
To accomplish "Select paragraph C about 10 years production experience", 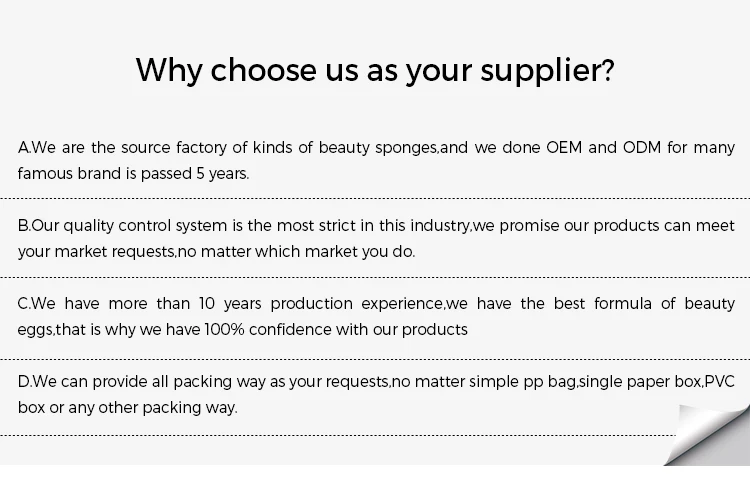I will coord(376,316).
